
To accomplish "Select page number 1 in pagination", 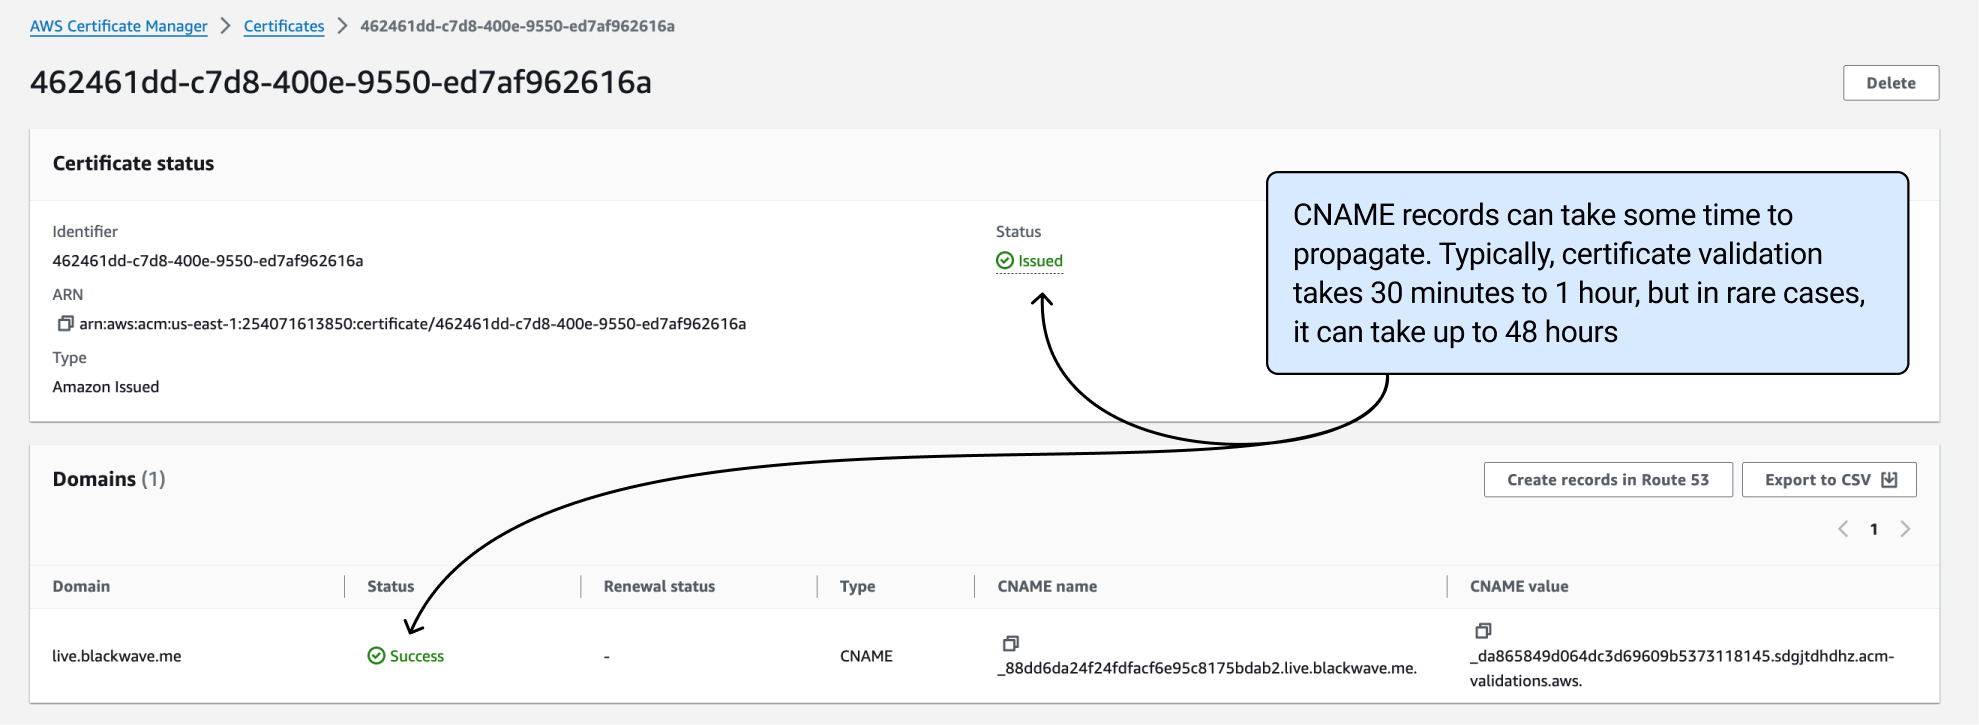I will 1874,529.
